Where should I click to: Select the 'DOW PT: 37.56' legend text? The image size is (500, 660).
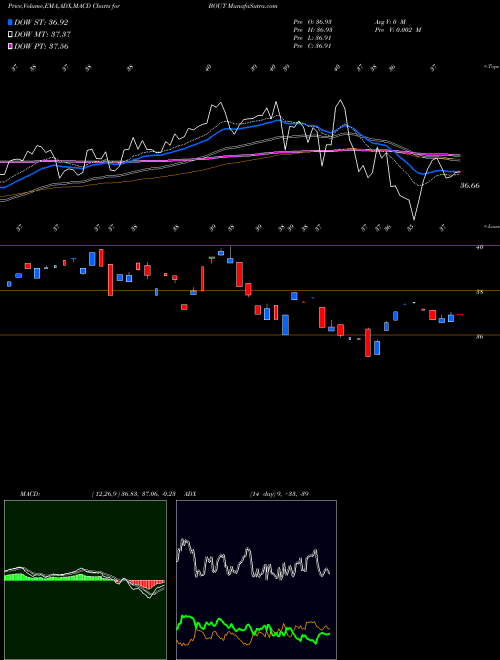41,46
